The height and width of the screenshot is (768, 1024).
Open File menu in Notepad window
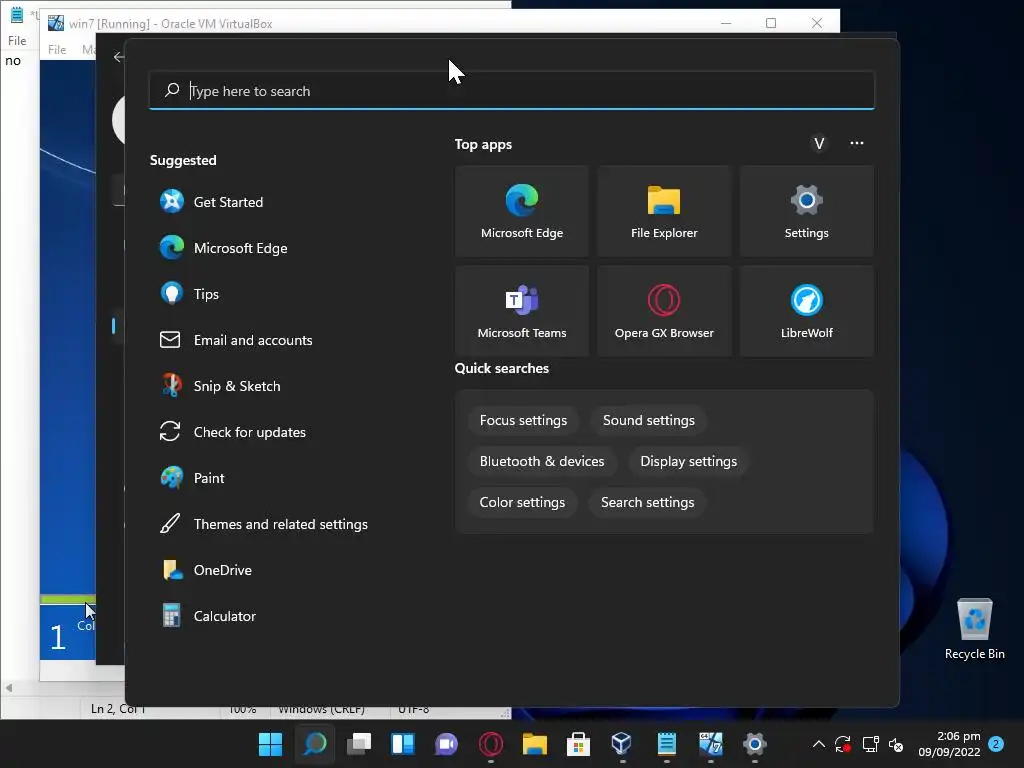(x=17, y=40)
